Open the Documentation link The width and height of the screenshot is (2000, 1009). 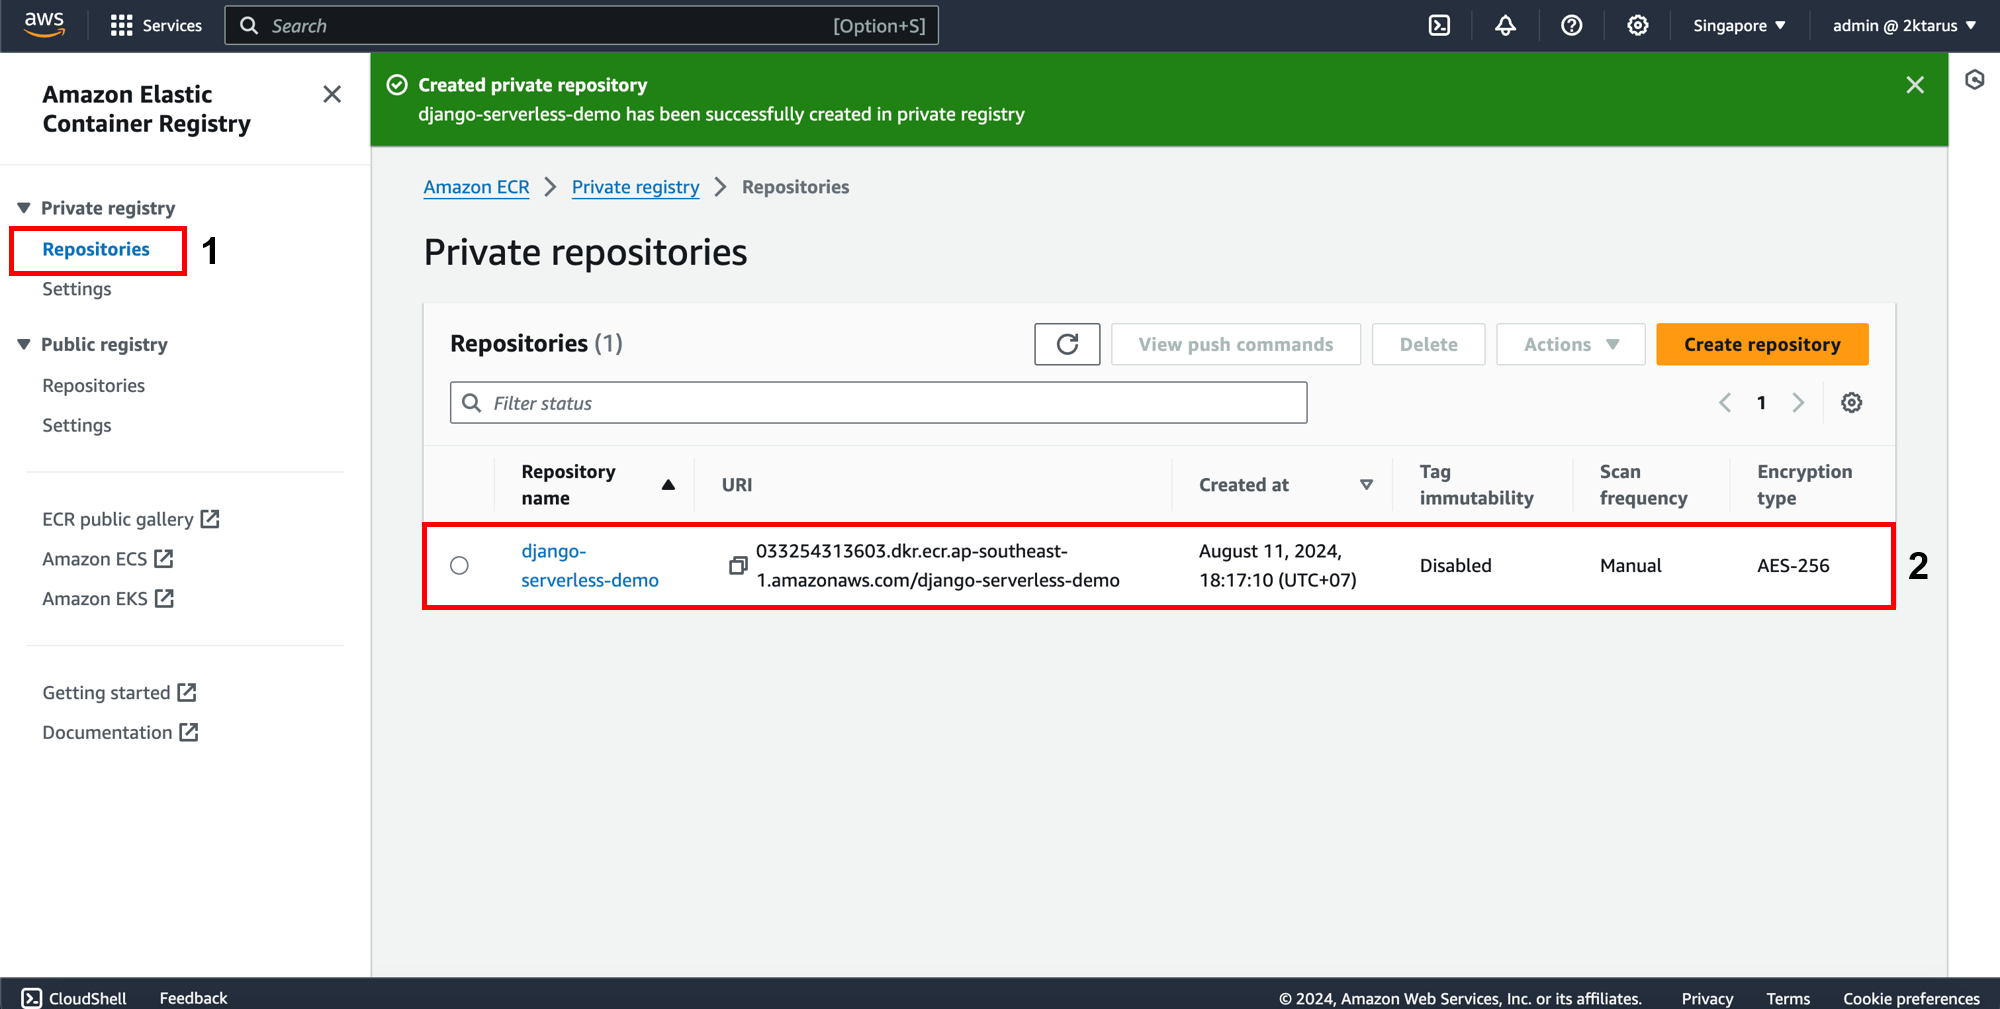pos(120,733)
